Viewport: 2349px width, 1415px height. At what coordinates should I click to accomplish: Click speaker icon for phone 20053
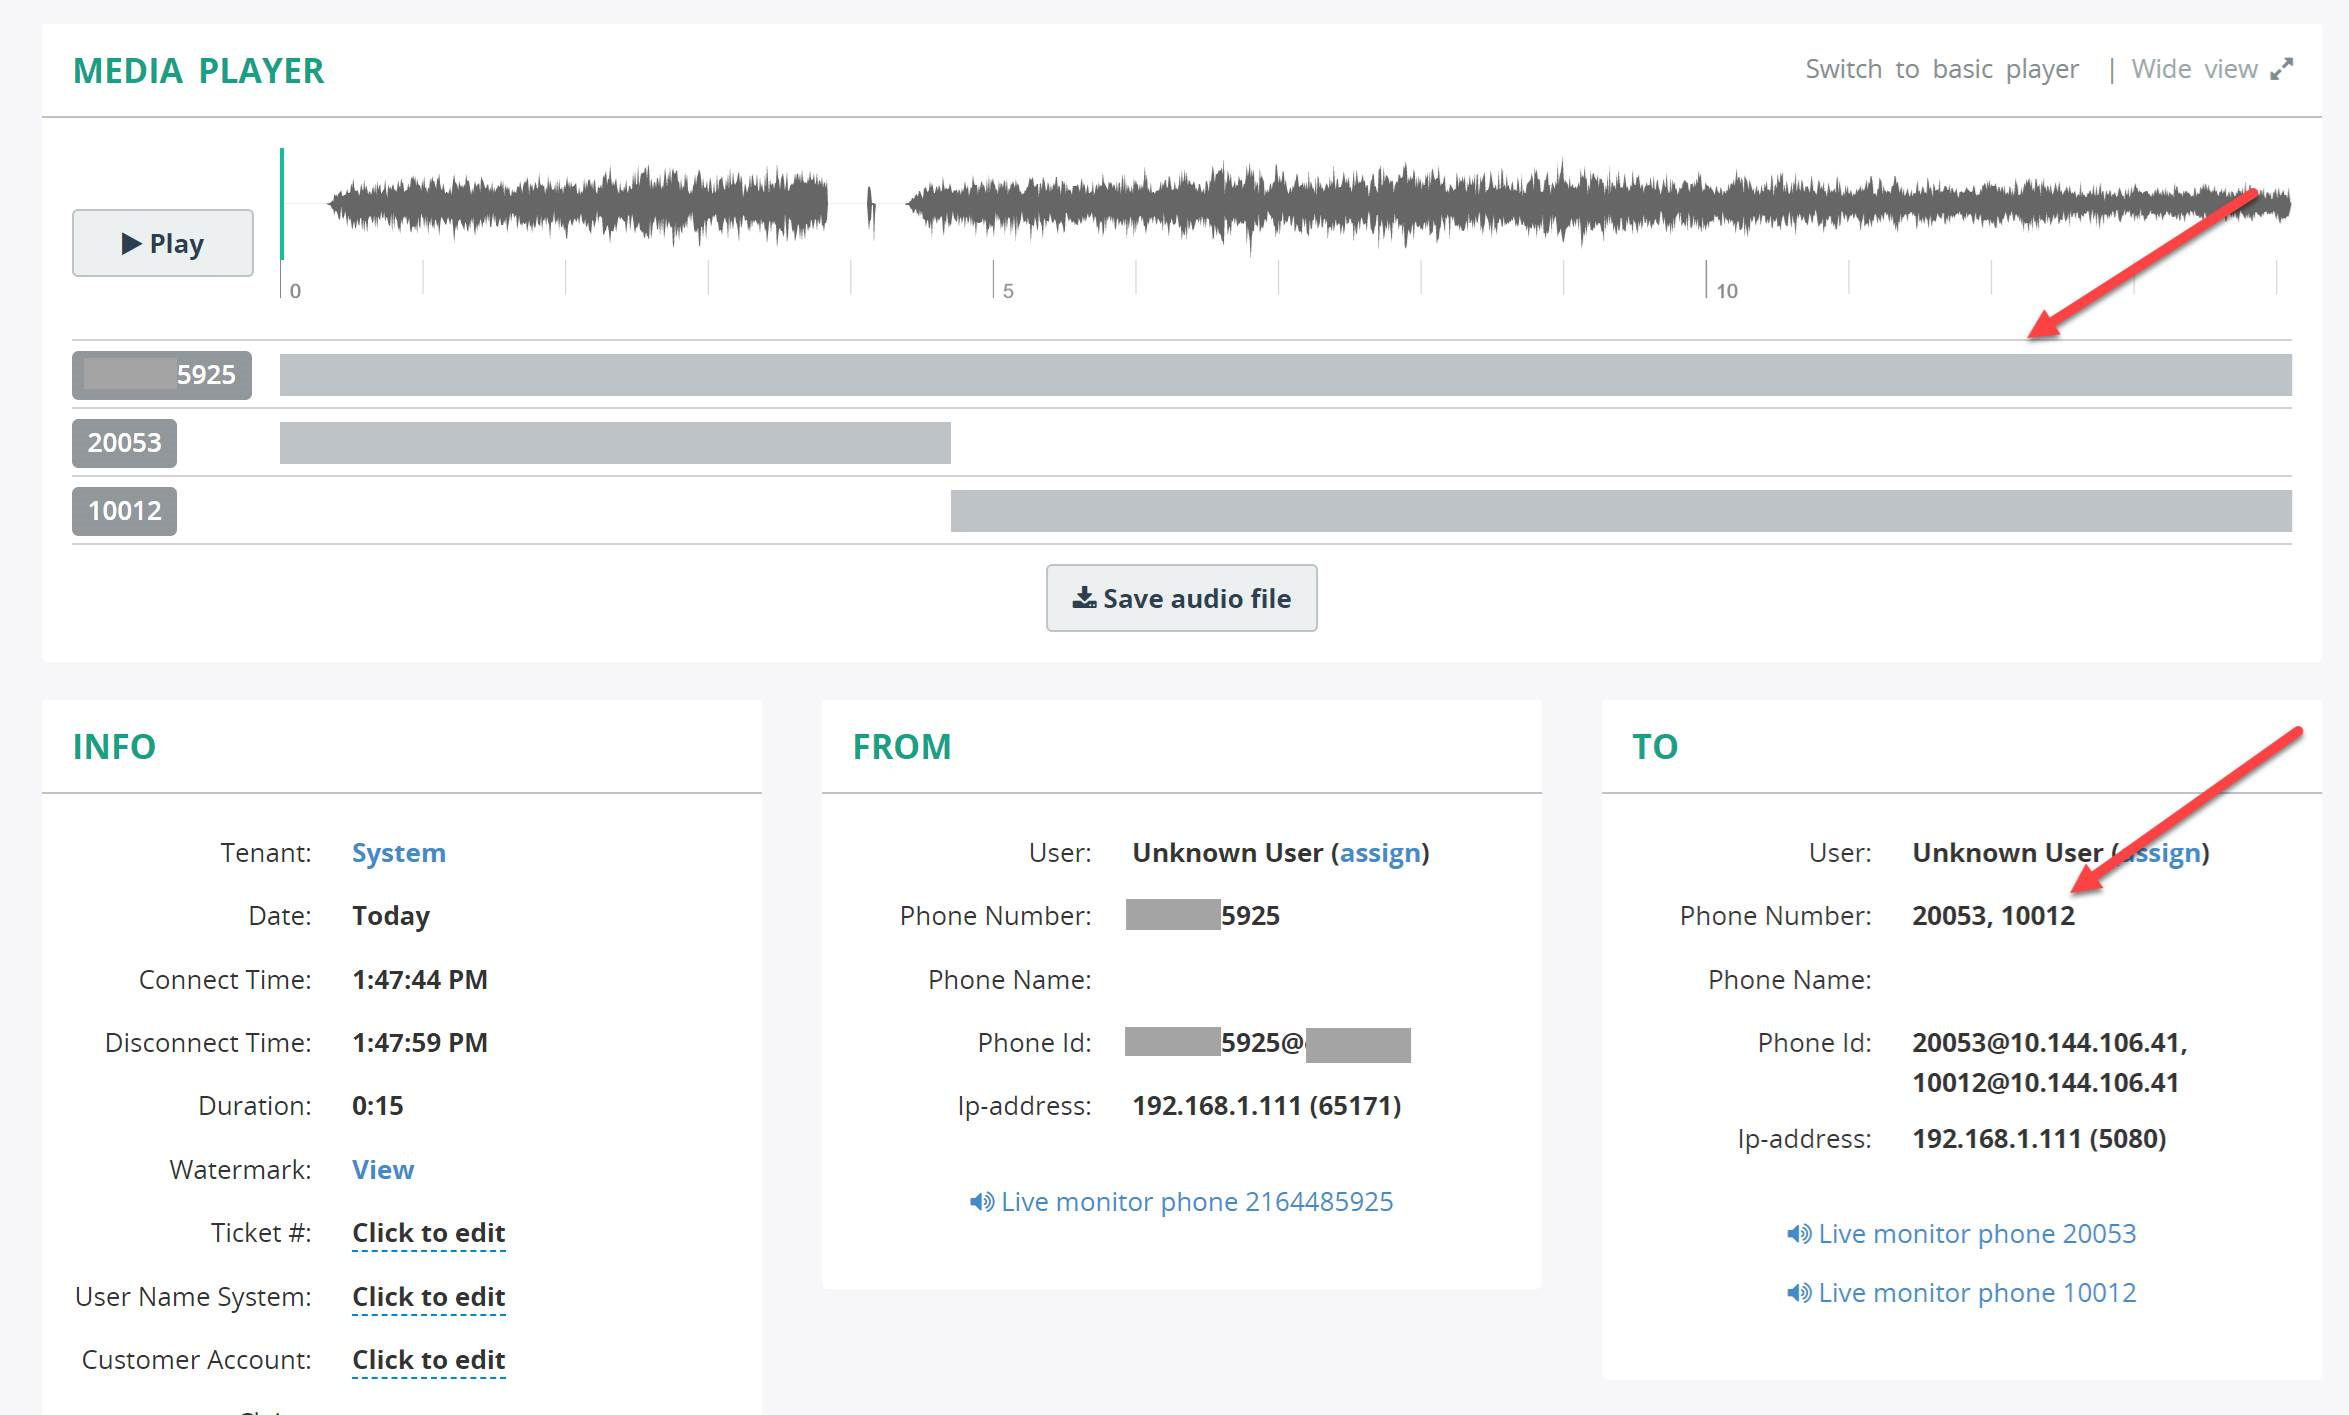pos(1798,1234)
